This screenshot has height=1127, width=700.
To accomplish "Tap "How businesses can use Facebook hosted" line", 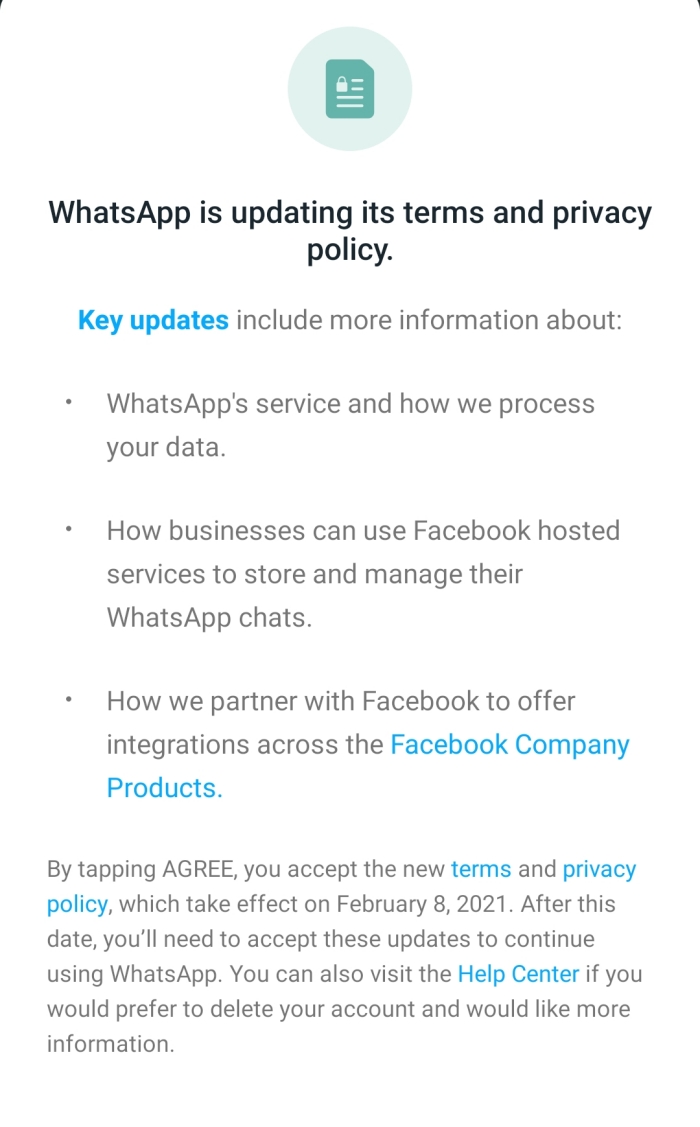I will click(x=363, y=530).
